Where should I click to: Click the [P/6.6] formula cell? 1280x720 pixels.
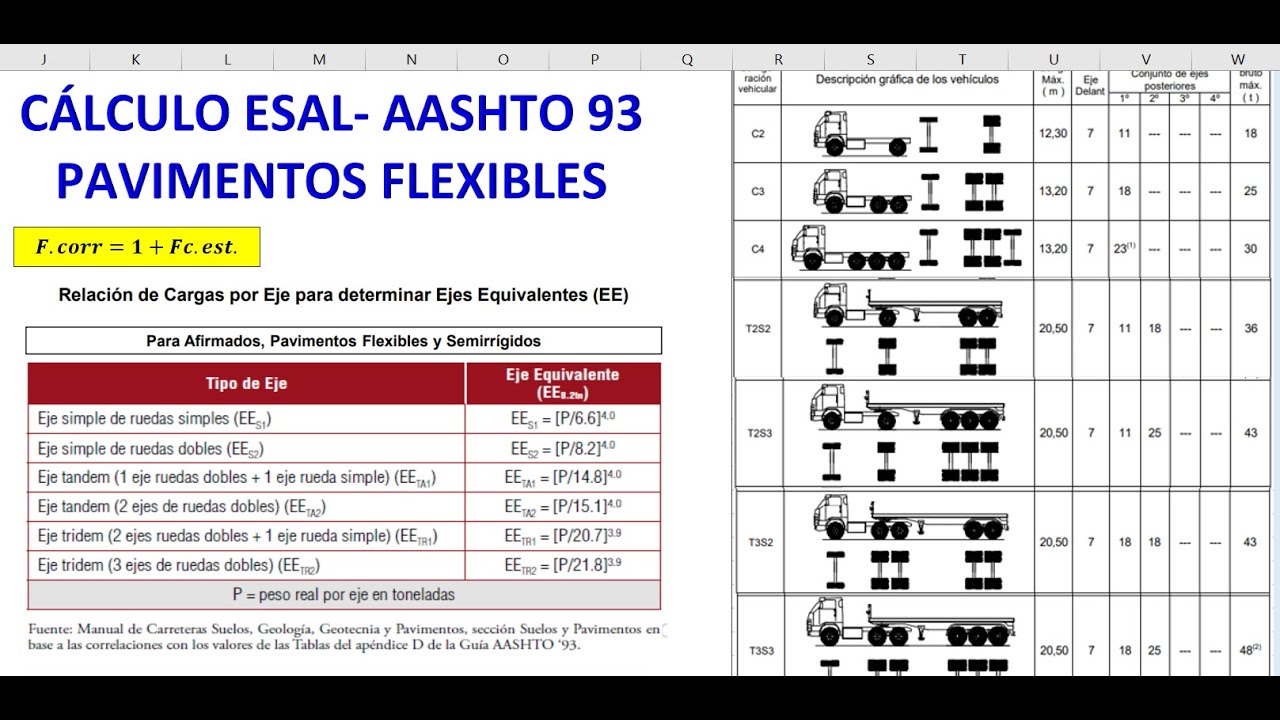[x=563, y=419]
